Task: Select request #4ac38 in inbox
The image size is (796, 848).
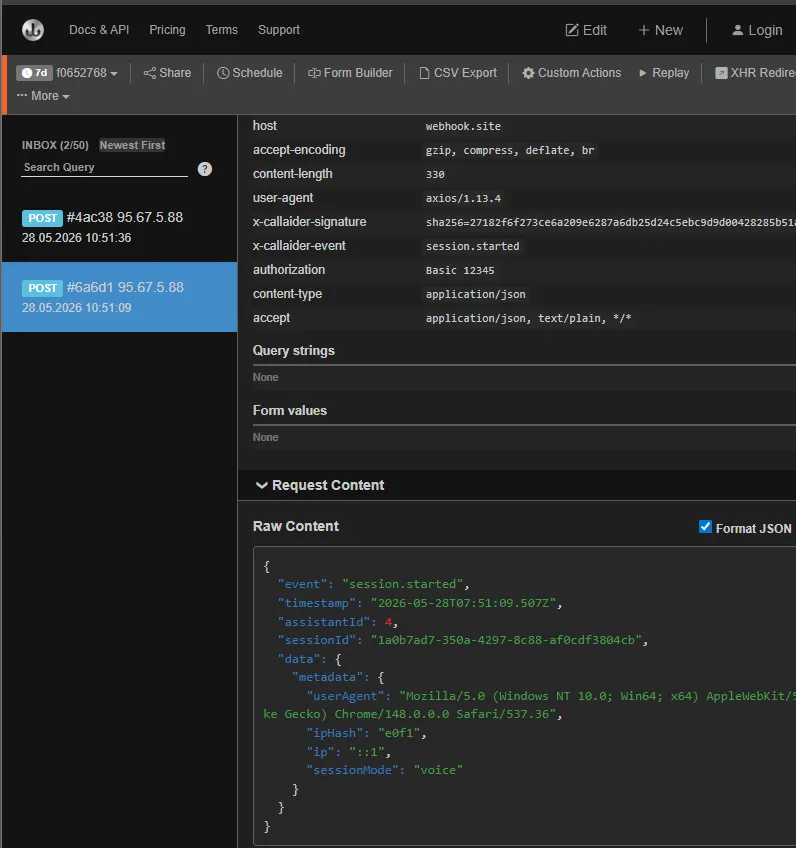Action: click(x=120, y=227)
